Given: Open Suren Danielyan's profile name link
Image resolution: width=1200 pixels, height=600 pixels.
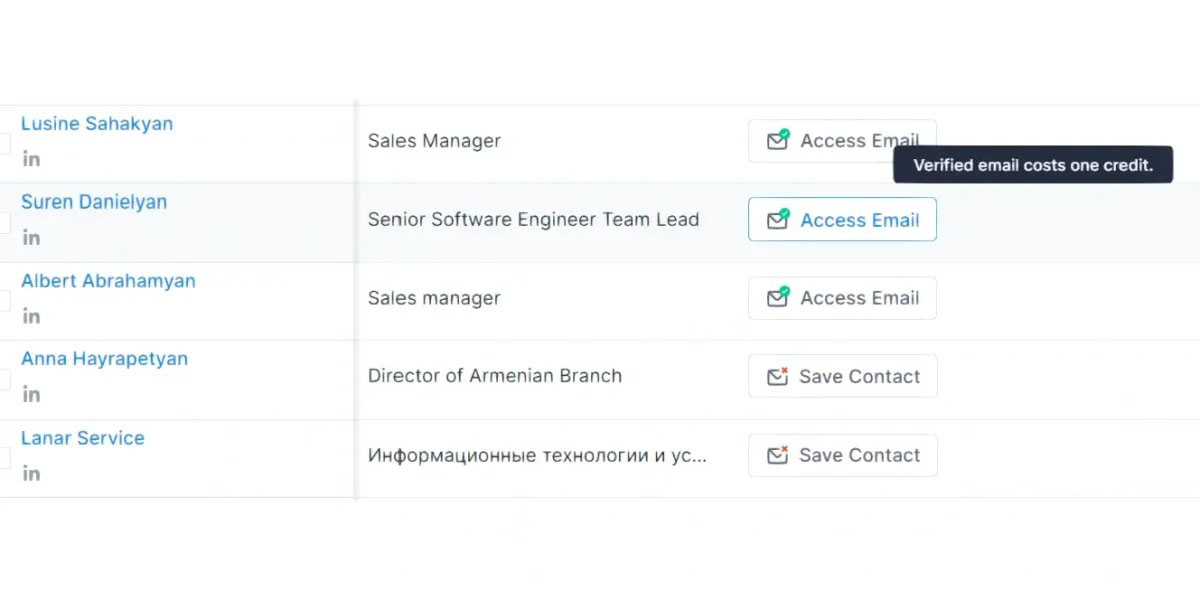Looking at the screenshot, I should 94,202.
